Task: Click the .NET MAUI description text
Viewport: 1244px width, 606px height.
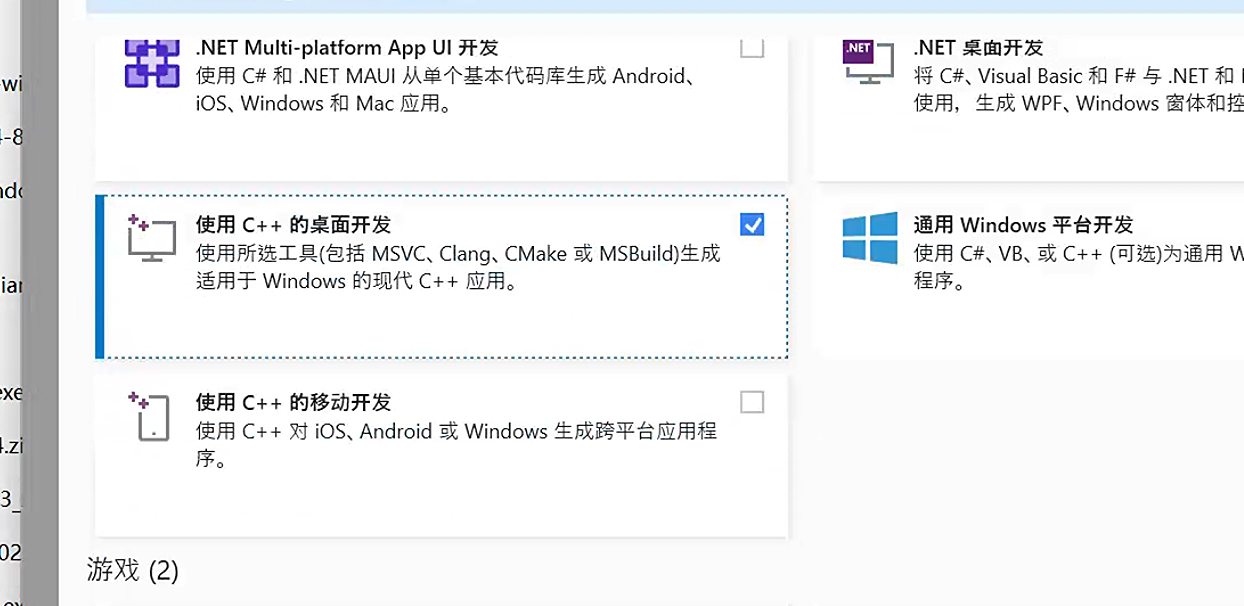Action: pyautogui.click(x=446, y=89)
